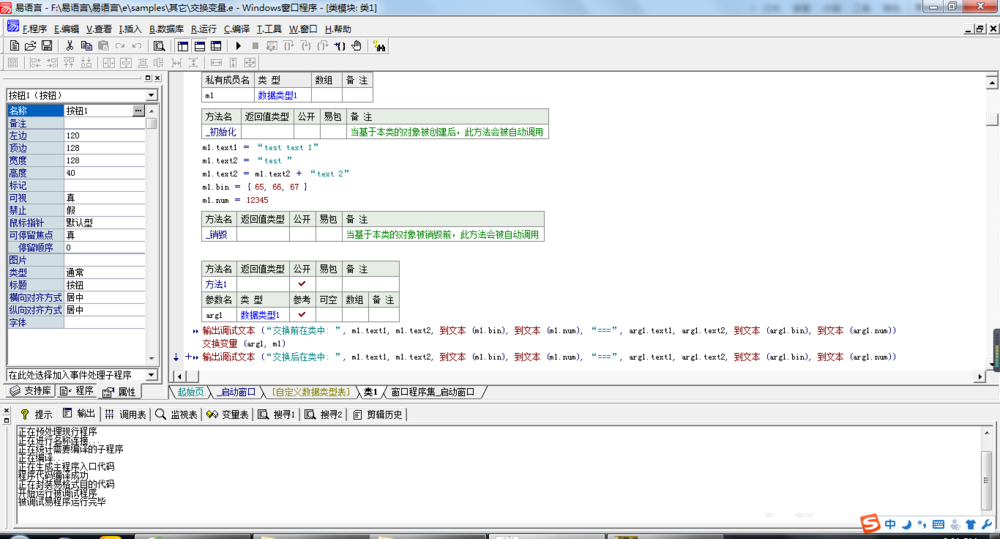Open help search binoculars icon
Viewport: 1000px width, 539px height.
(x=379, y=46)
